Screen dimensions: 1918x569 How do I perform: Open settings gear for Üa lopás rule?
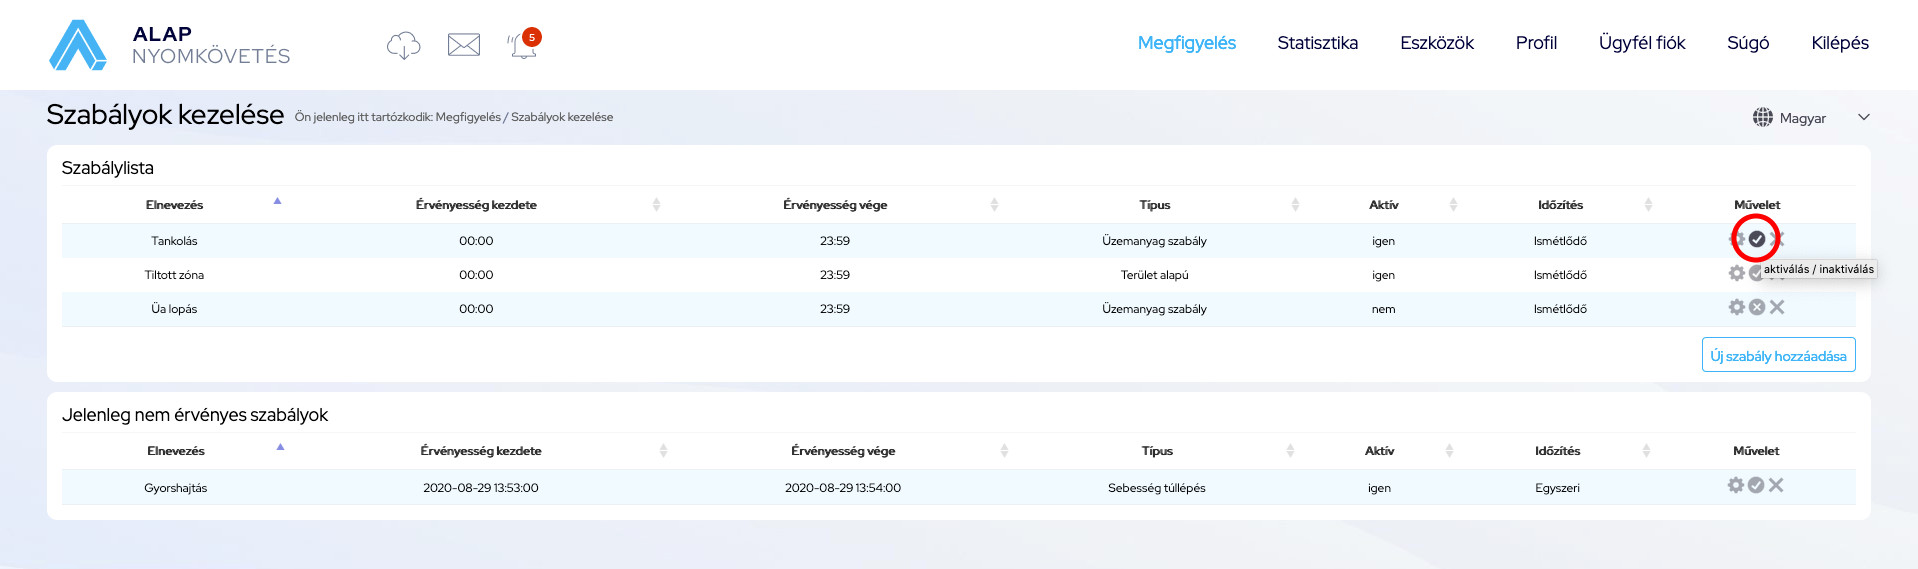tap(1736, 307)
